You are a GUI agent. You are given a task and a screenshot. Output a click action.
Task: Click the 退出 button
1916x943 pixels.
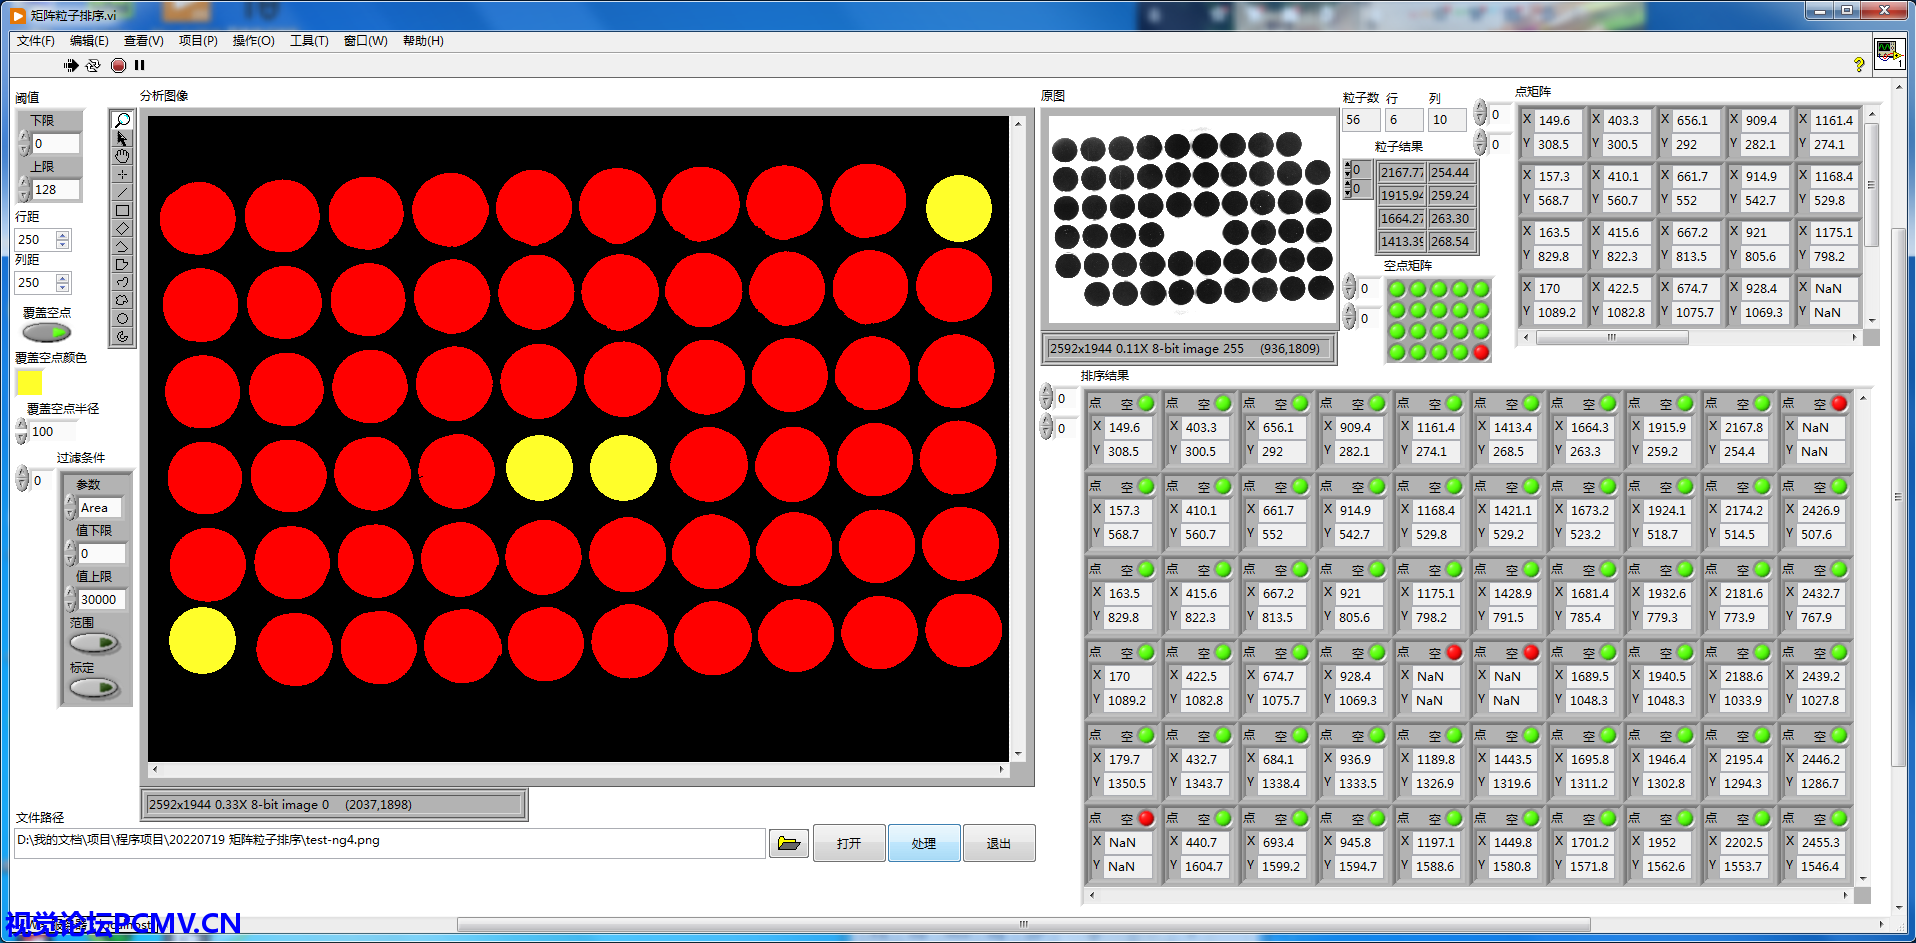click(x=998, y=843)
